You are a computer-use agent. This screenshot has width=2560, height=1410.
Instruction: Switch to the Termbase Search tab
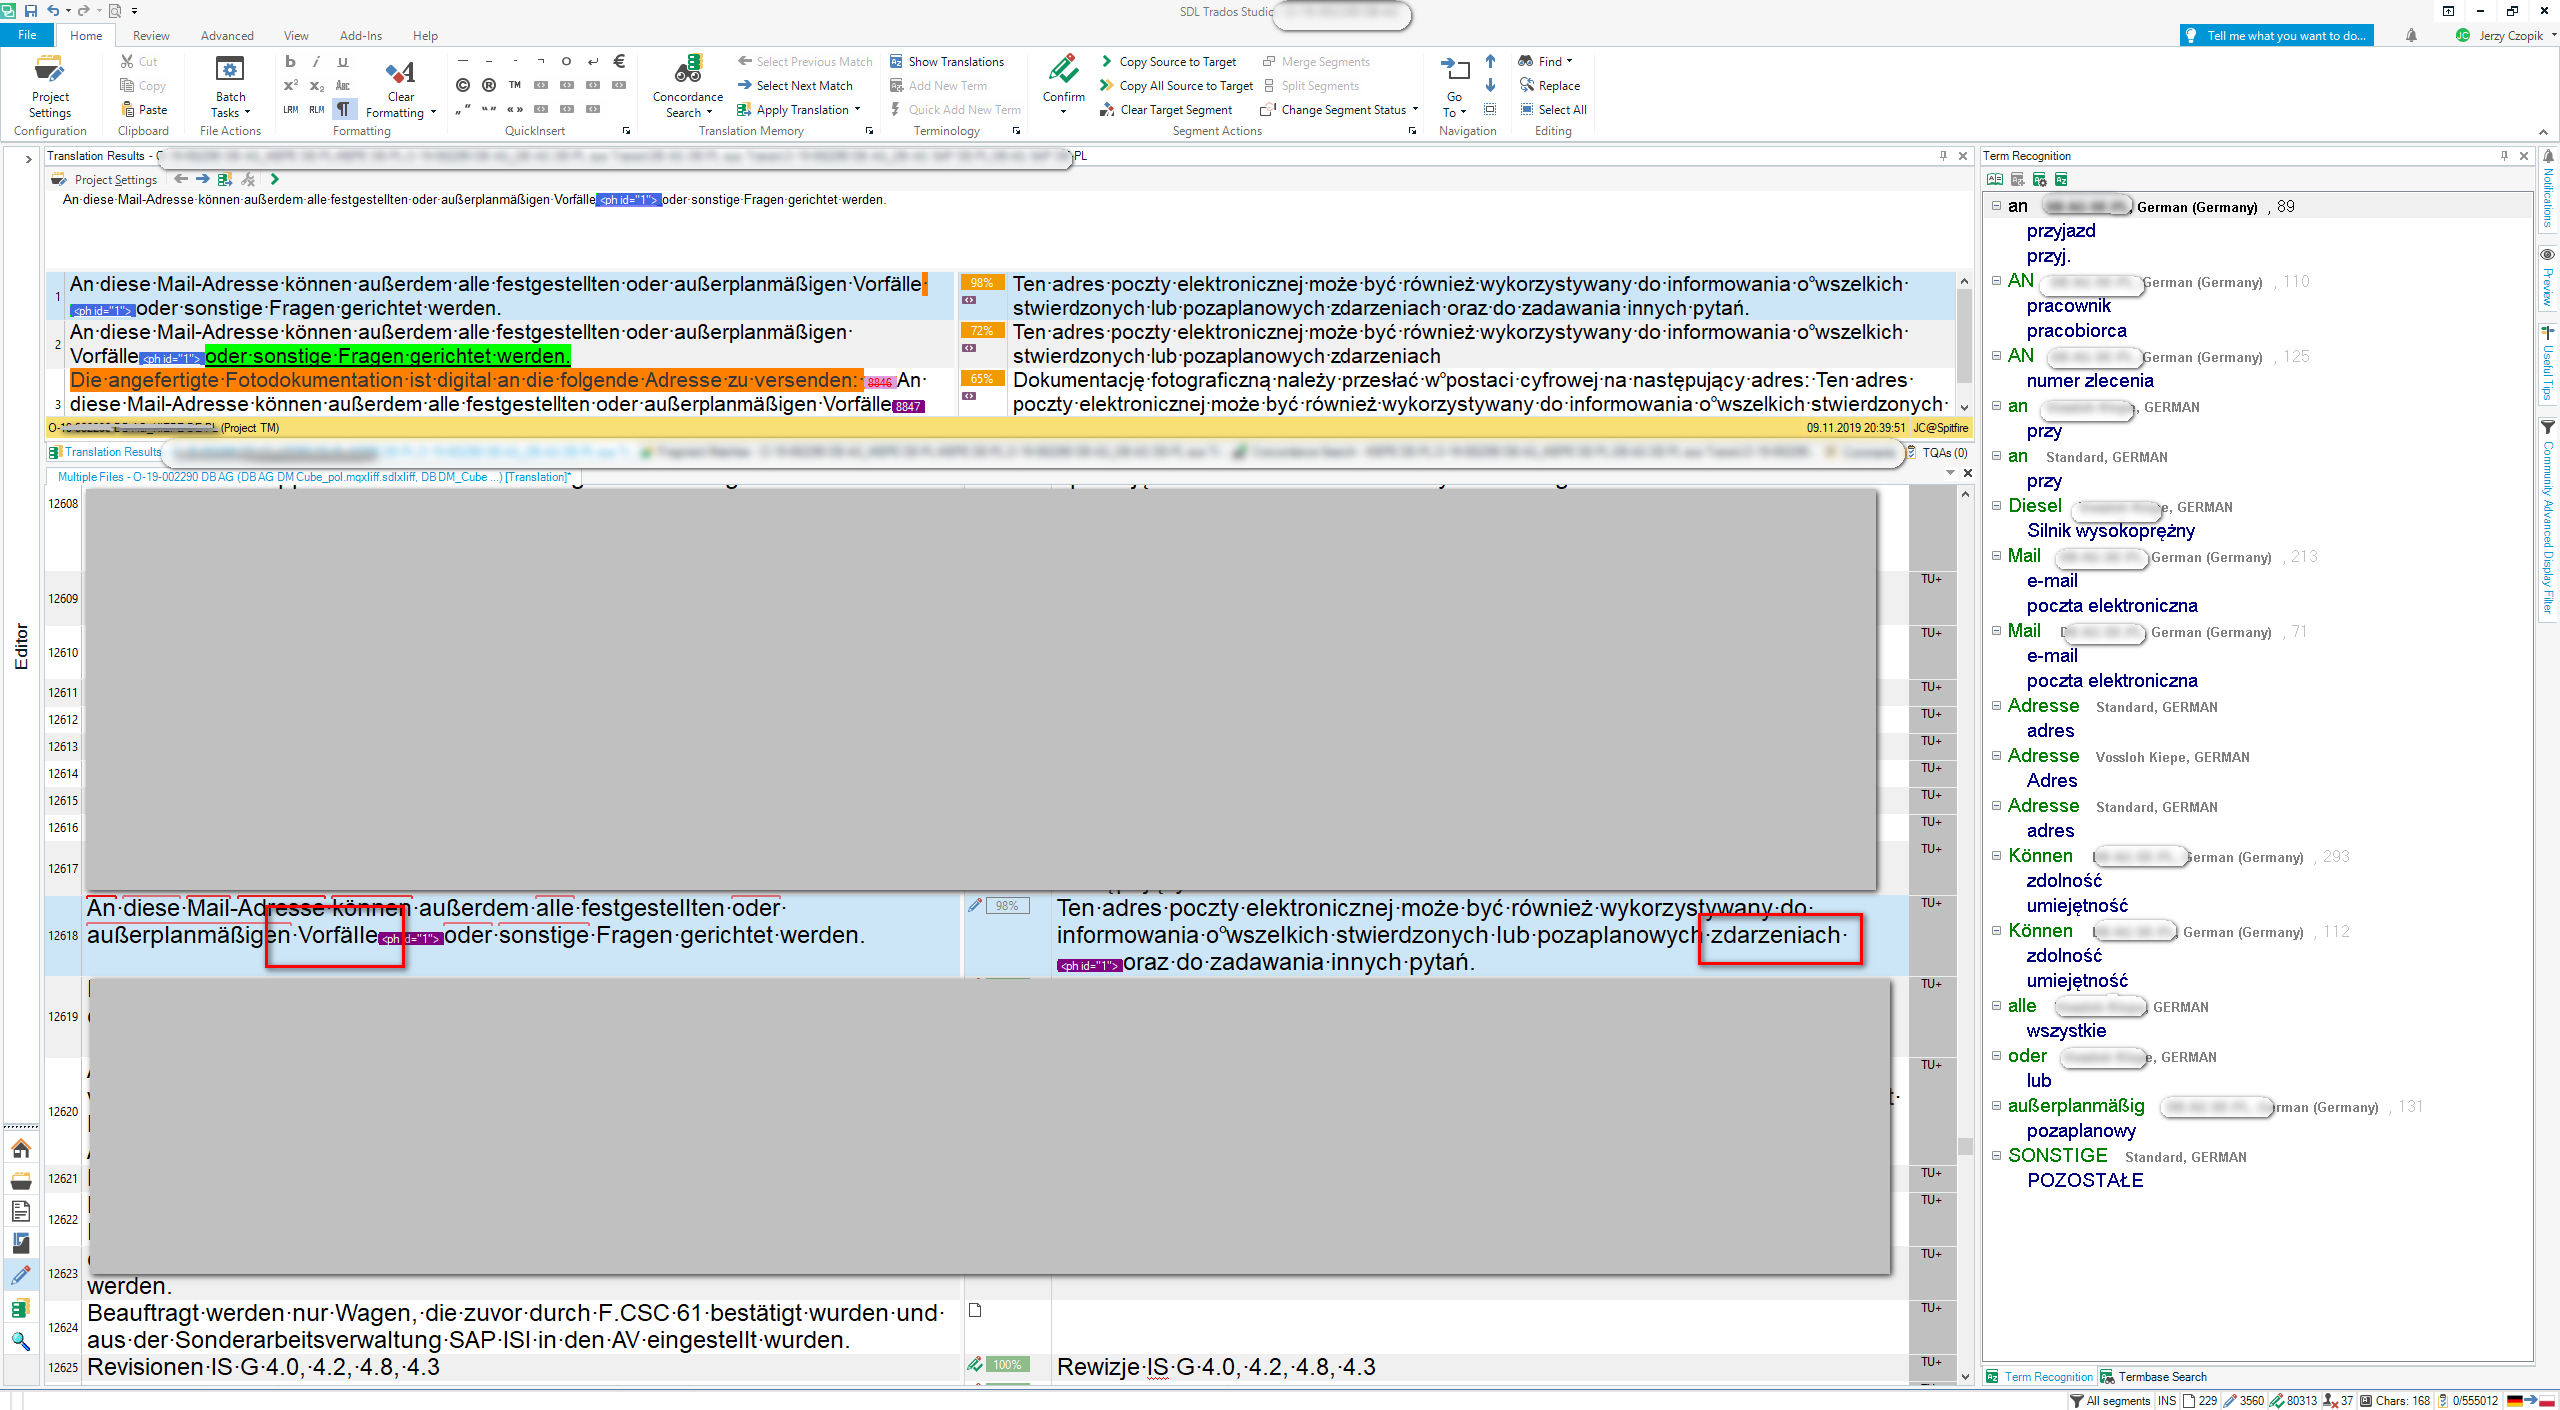(2153, 1377)
